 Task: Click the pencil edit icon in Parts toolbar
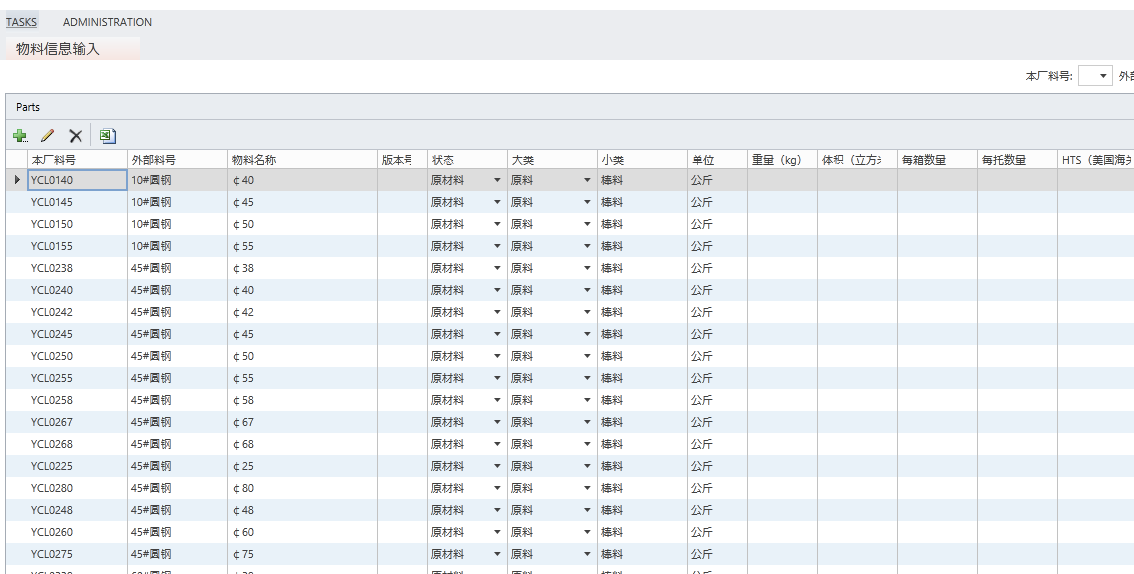[47, 136]
